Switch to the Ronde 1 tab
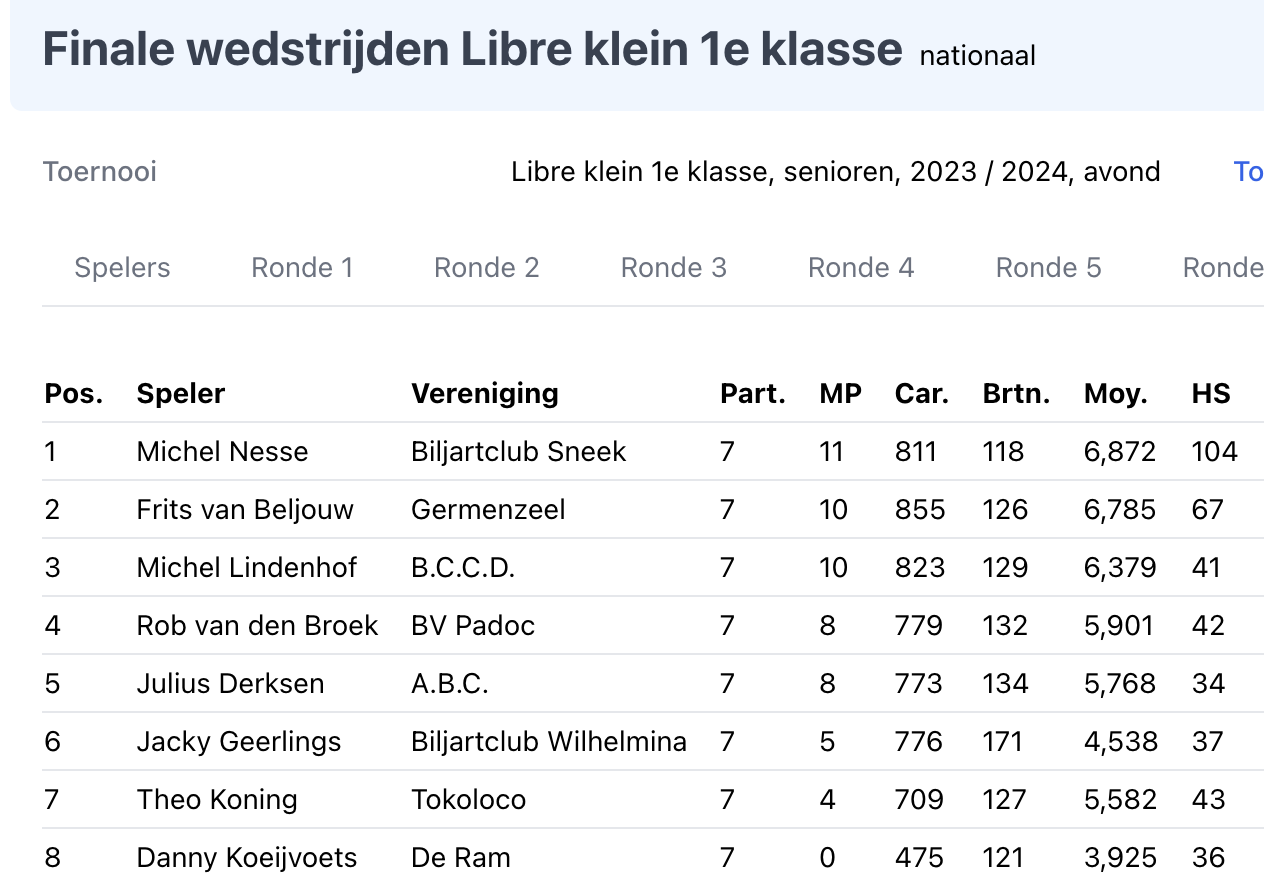The image size is (1264, 883). (302, 268)
